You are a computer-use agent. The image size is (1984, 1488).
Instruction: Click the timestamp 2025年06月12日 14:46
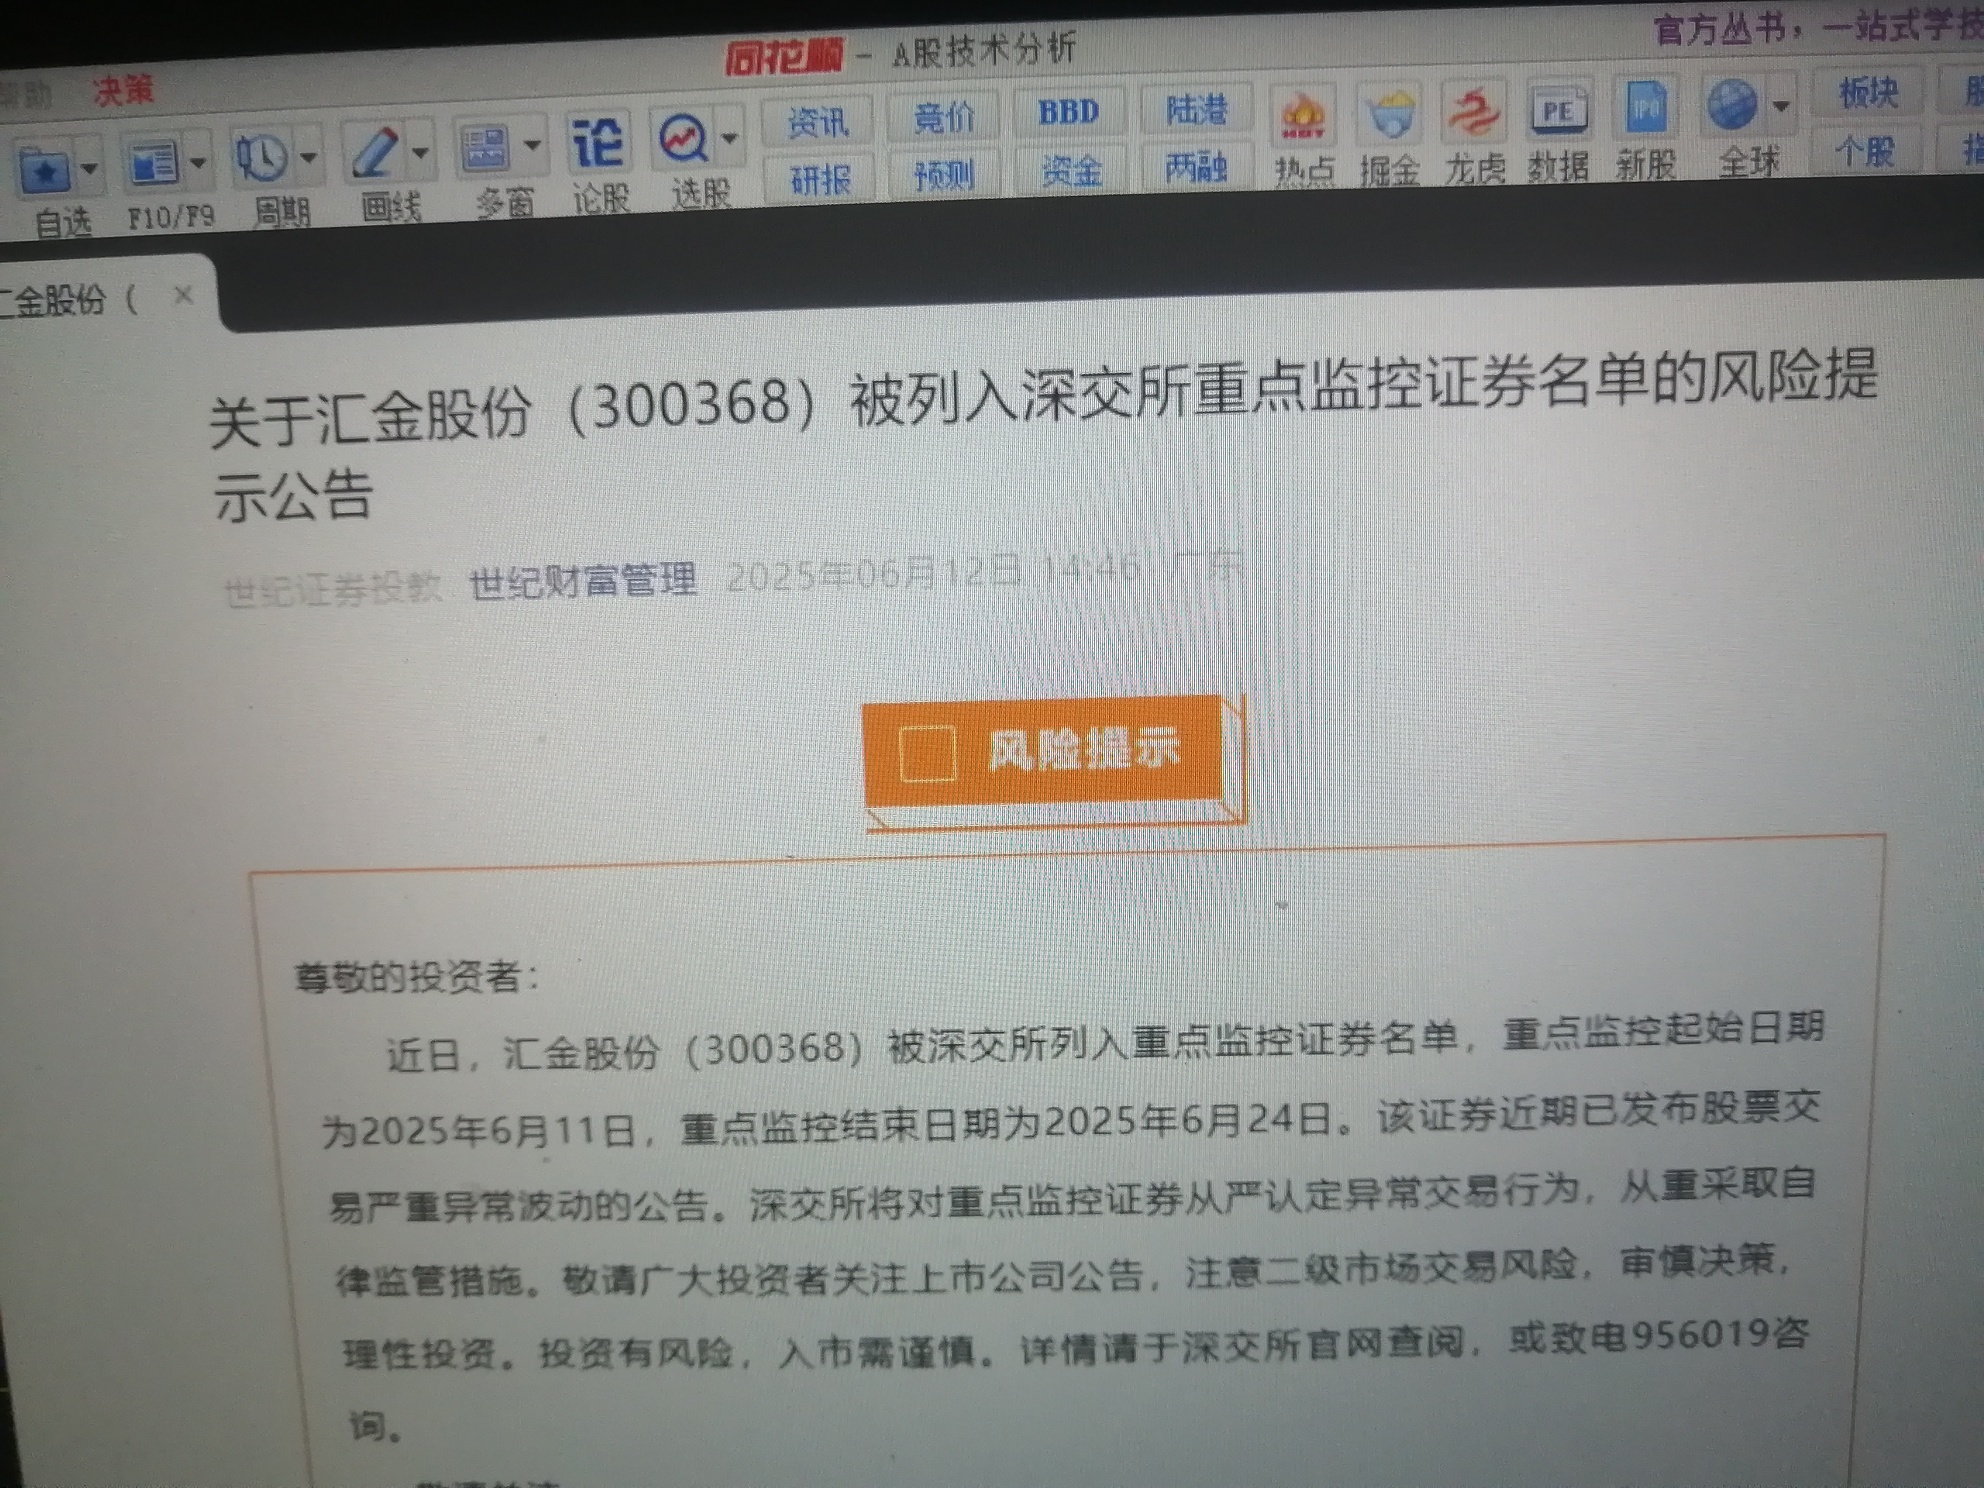[934, 574]
